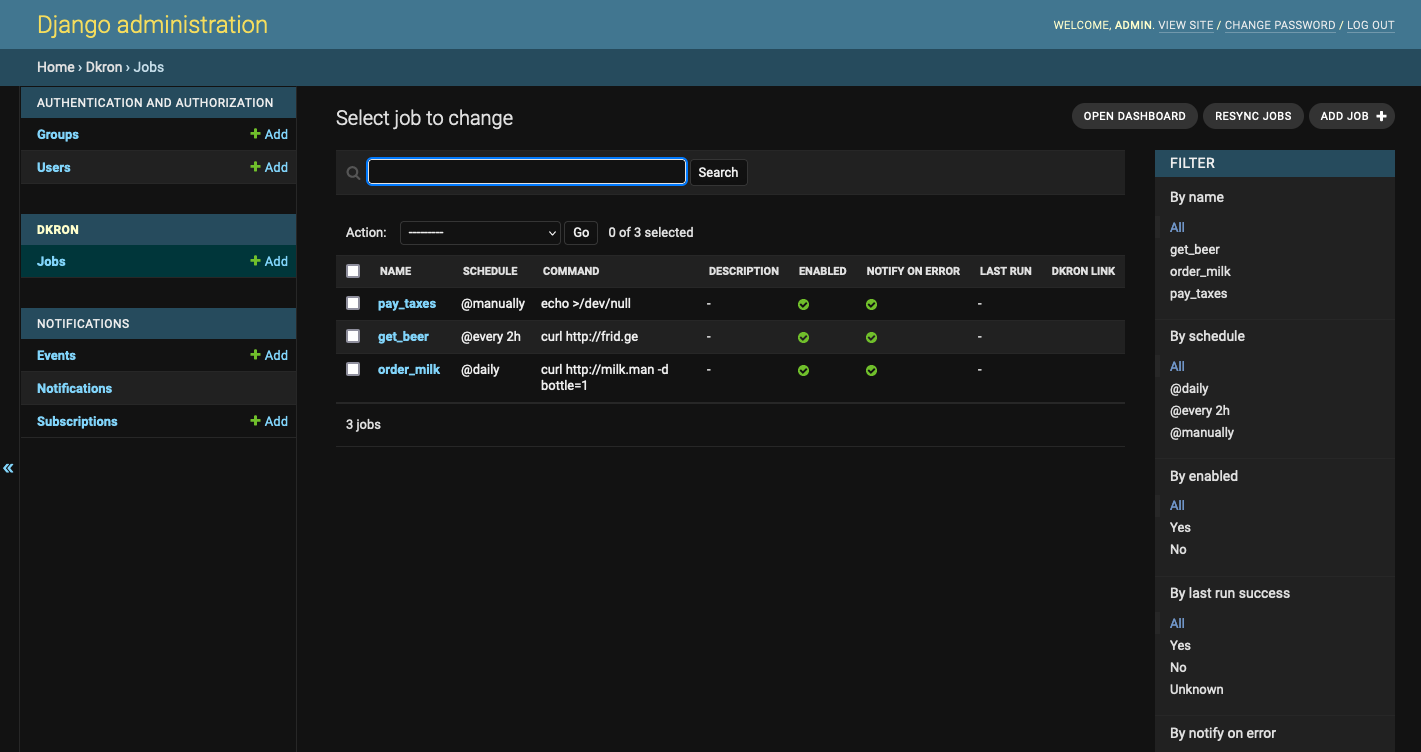Open the order_milk job link

tap(408, 369)
